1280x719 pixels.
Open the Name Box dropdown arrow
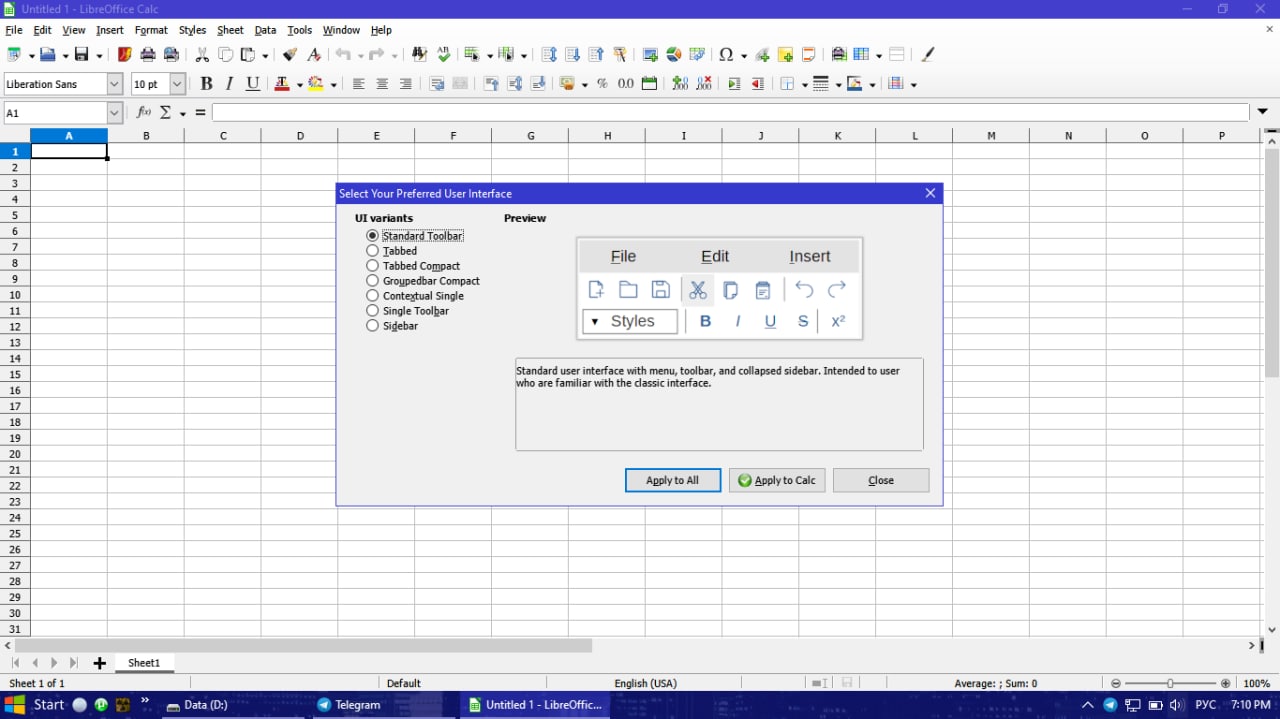(114, 113)
